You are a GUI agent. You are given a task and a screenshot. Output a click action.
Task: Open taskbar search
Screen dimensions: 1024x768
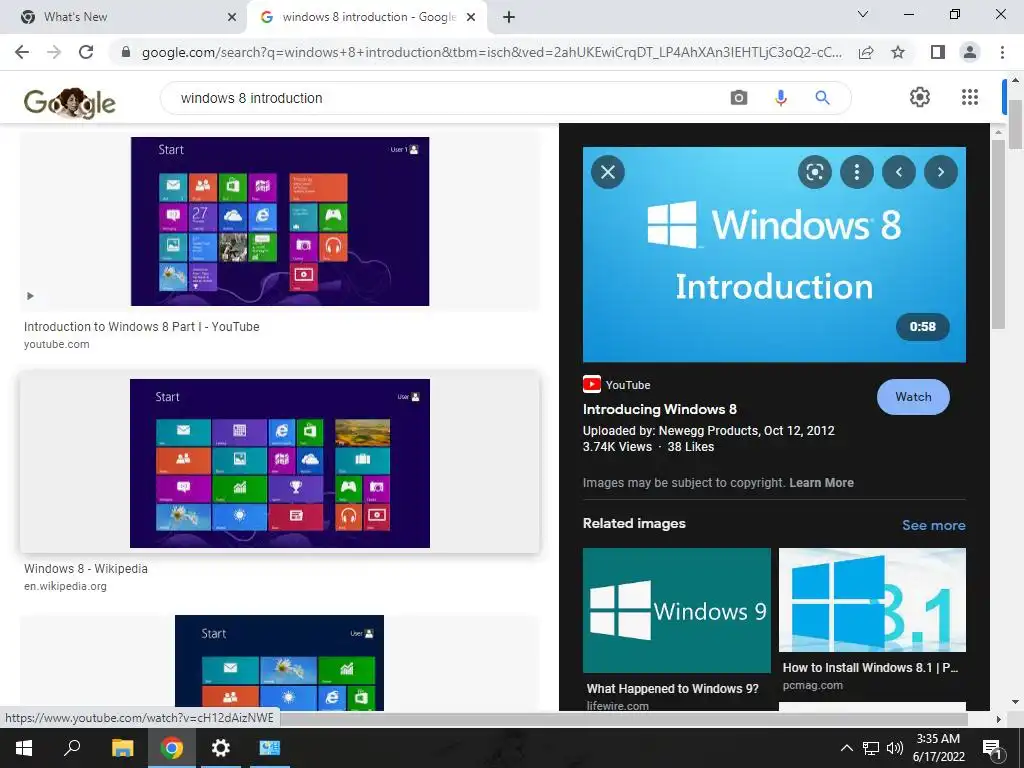tap(72, 748)
